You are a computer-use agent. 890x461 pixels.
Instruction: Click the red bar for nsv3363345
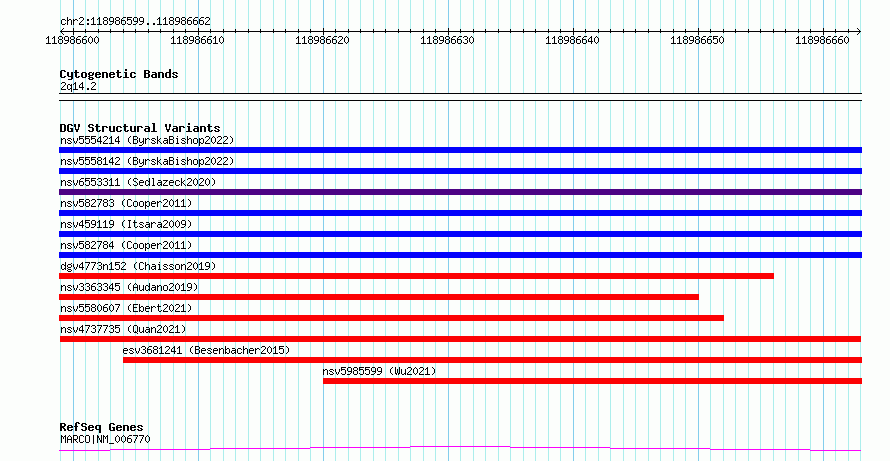click(x=379, y=297)
